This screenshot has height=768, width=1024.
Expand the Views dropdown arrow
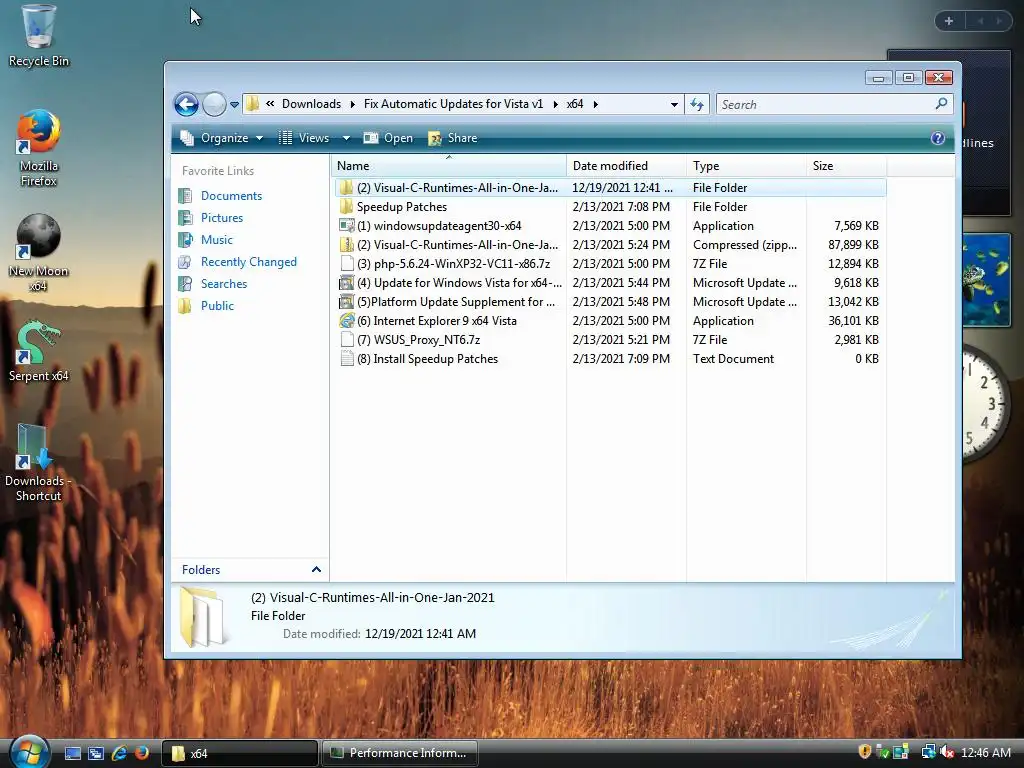(x=346, y=138)
